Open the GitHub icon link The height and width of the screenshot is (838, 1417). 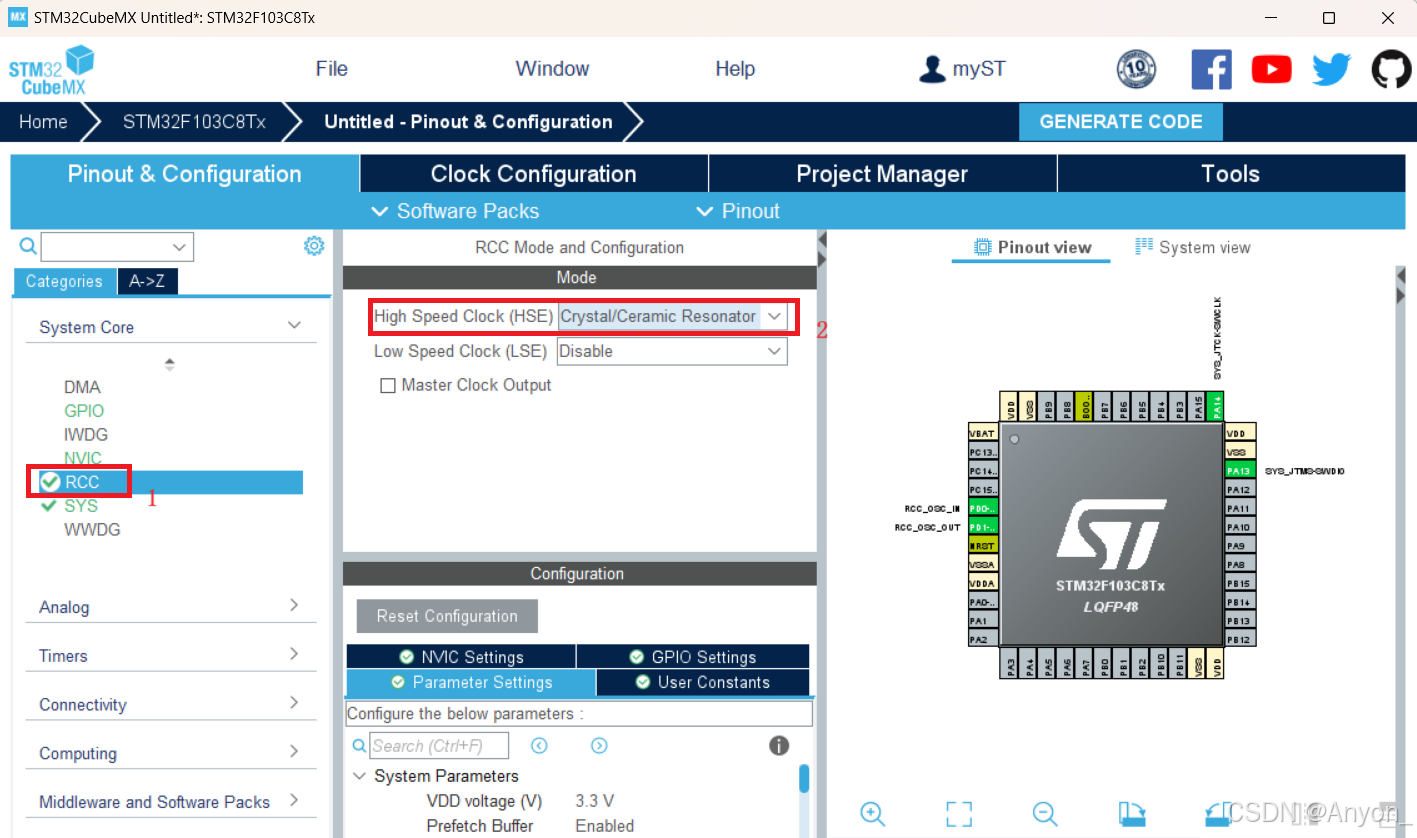tap(1391, 70)
